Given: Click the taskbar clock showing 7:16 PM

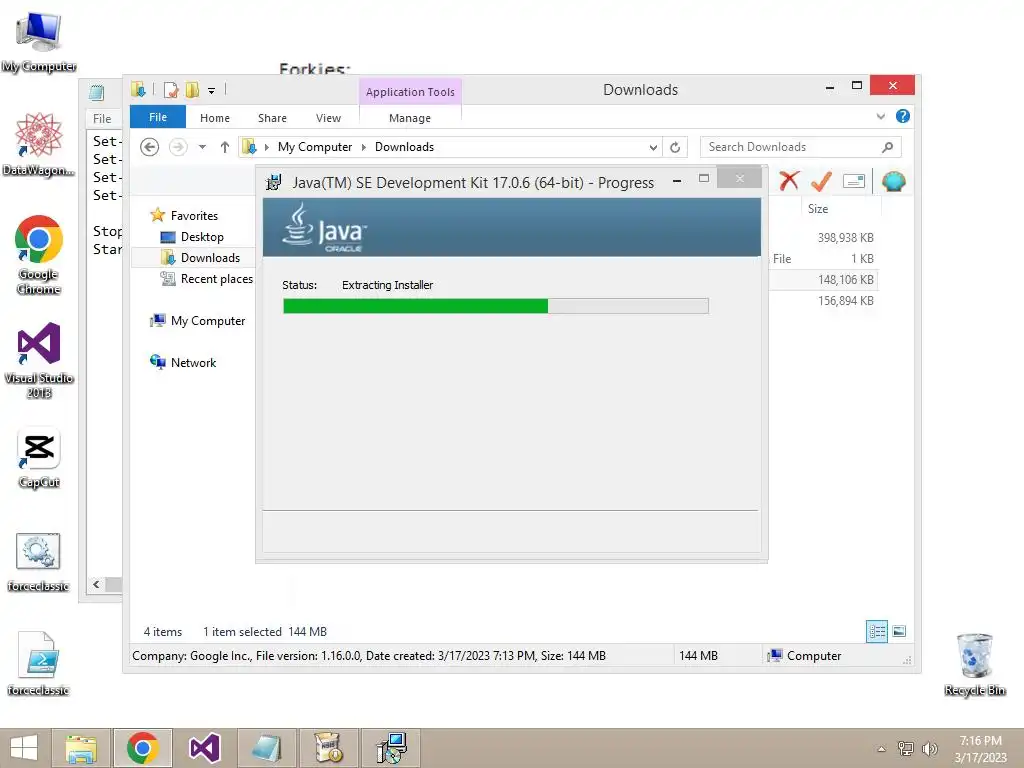Looking at the screenshot, I should coord(980,749).
